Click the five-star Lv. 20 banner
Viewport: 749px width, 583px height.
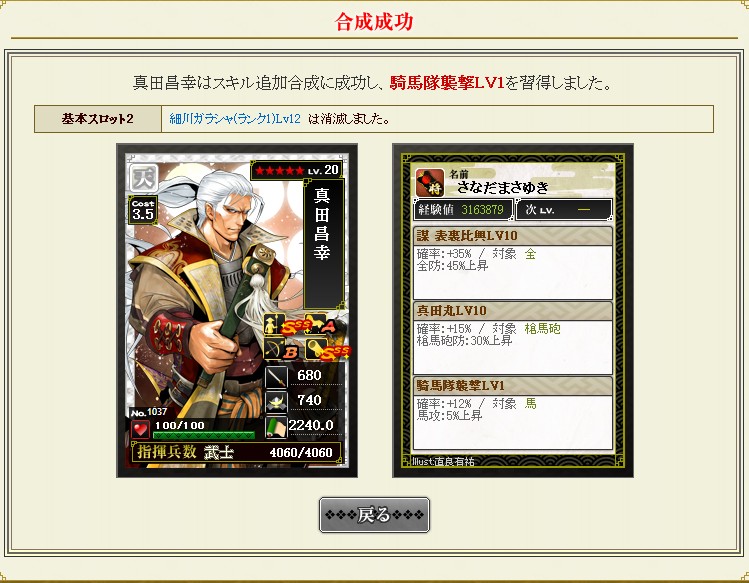[x=297, y=170]
